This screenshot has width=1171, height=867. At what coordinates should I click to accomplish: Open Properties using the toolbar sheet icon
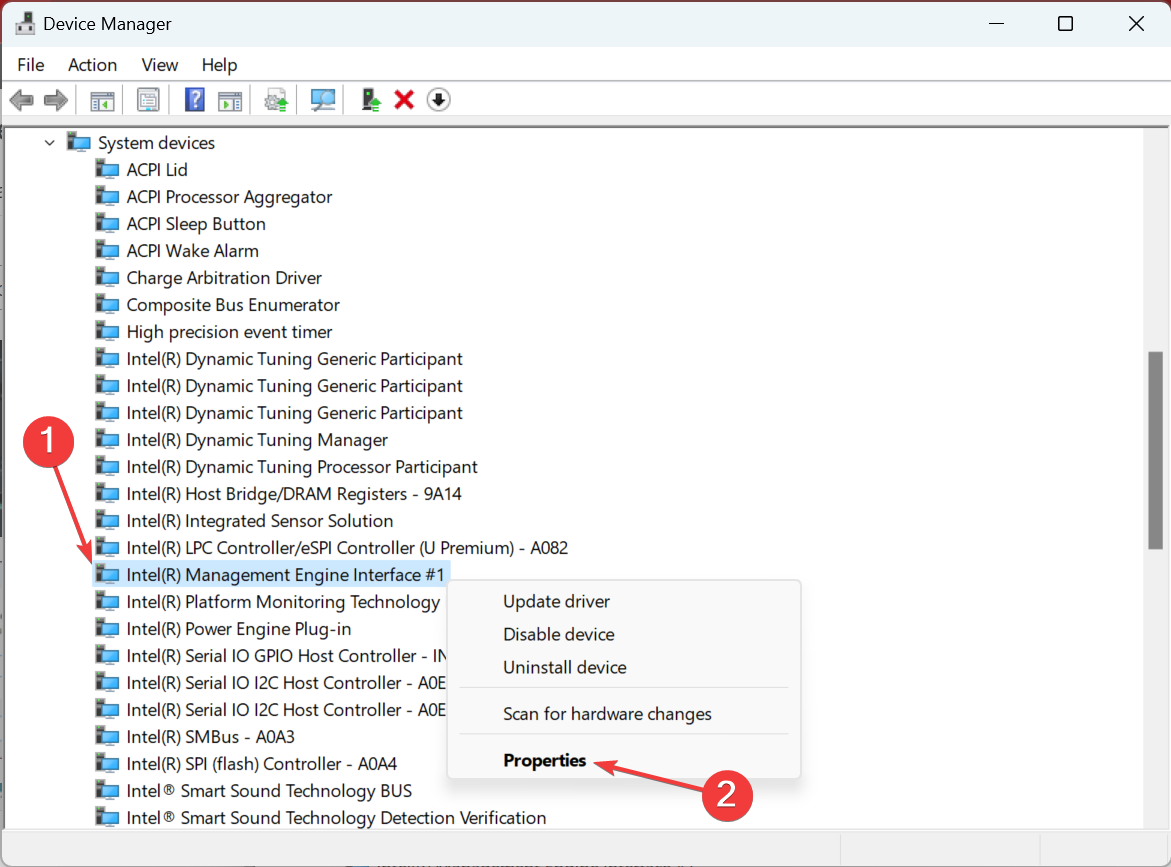pyautogui.click(x=148, y=100)
